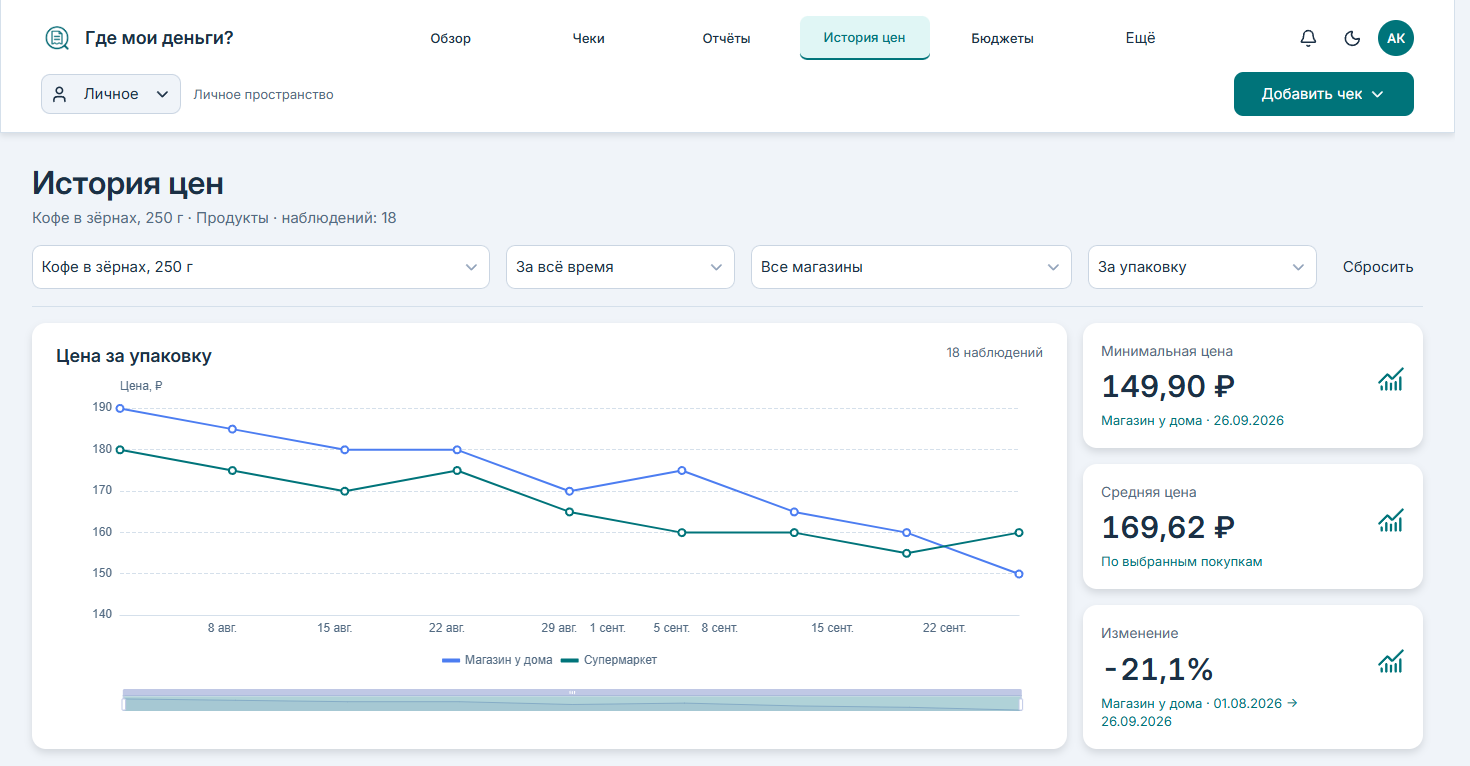Open the notifications bell
This screenshot has height=766, width=1470.
[x=1308, y=38]
